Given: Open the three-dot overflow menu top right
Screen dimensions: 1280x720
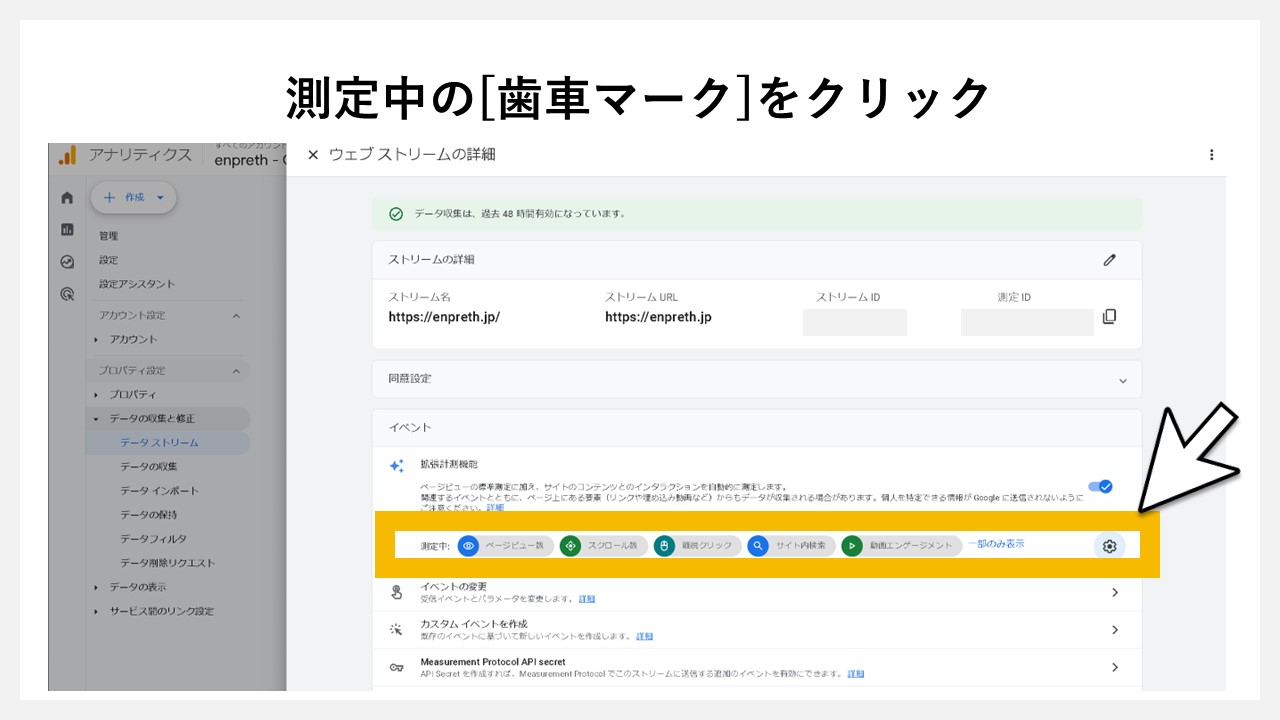Looking at the screenshot, I should 1212,155.
